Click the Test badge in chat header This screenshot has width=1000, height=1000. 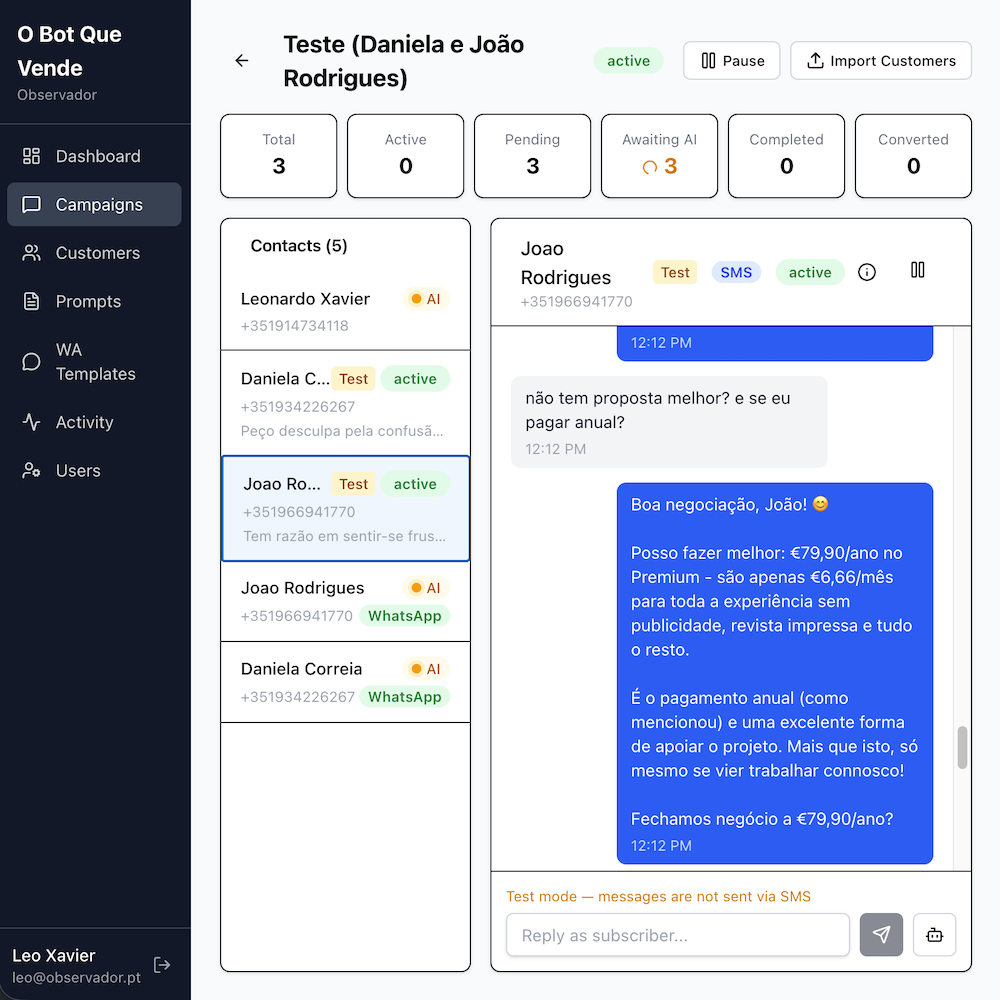675,272
